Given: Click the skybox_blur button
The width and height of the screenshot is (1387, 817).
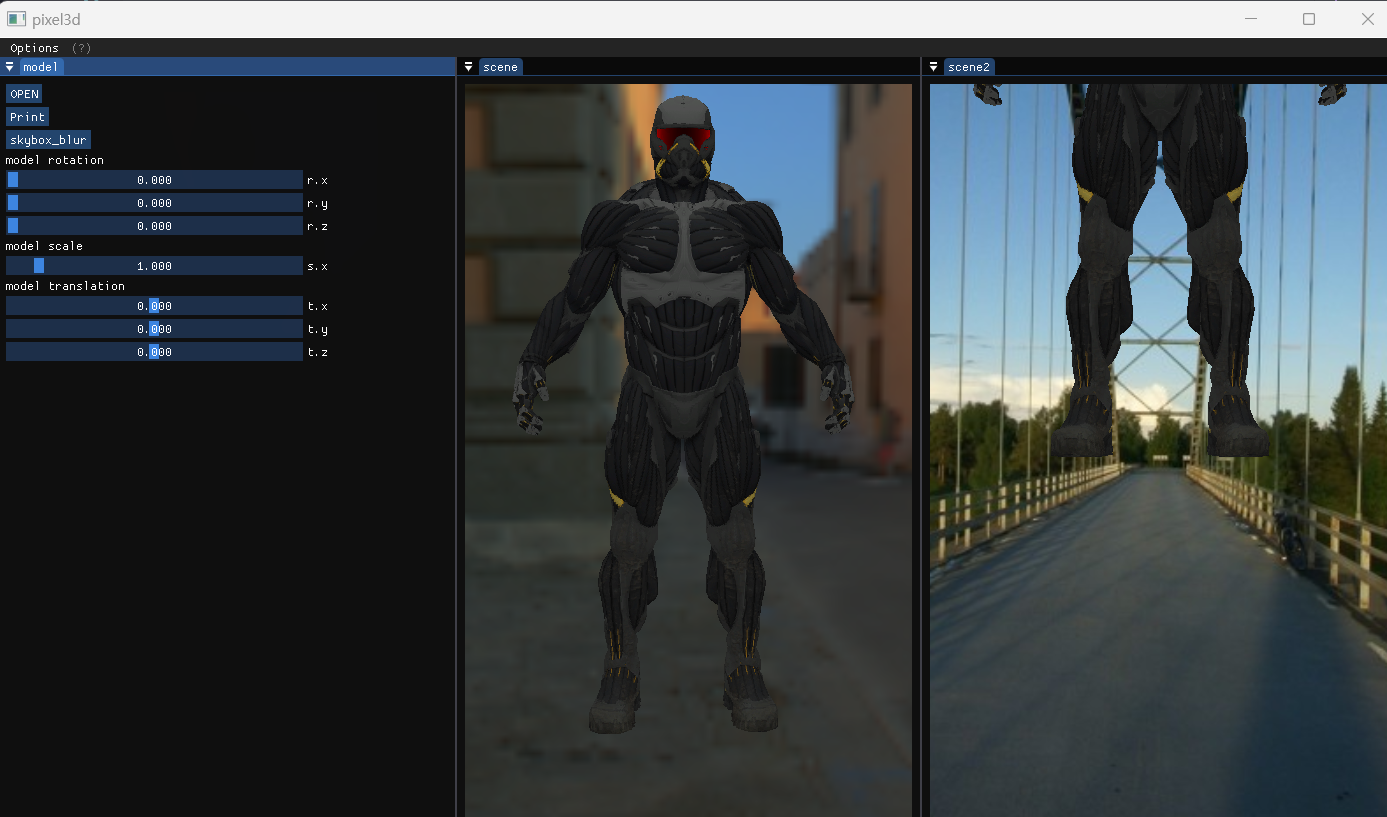Looking at the screenshot, I should click(48, 140).
